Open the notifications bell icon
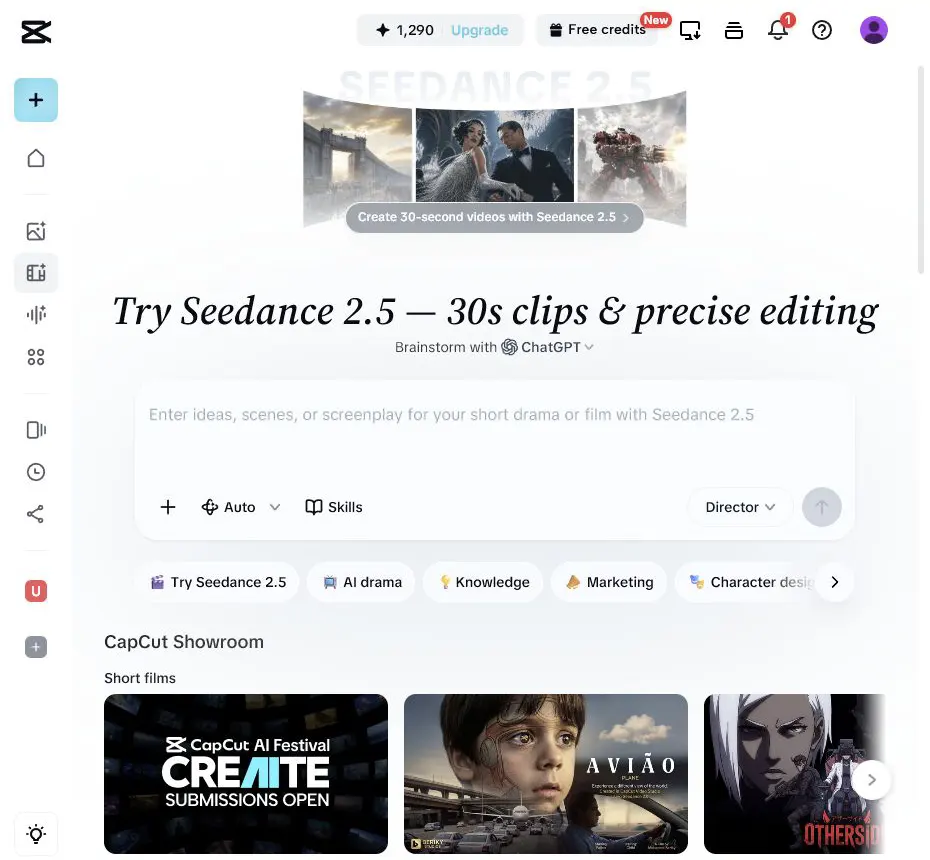This screenshot has height=860, width=930. click(x=778, y=30)
